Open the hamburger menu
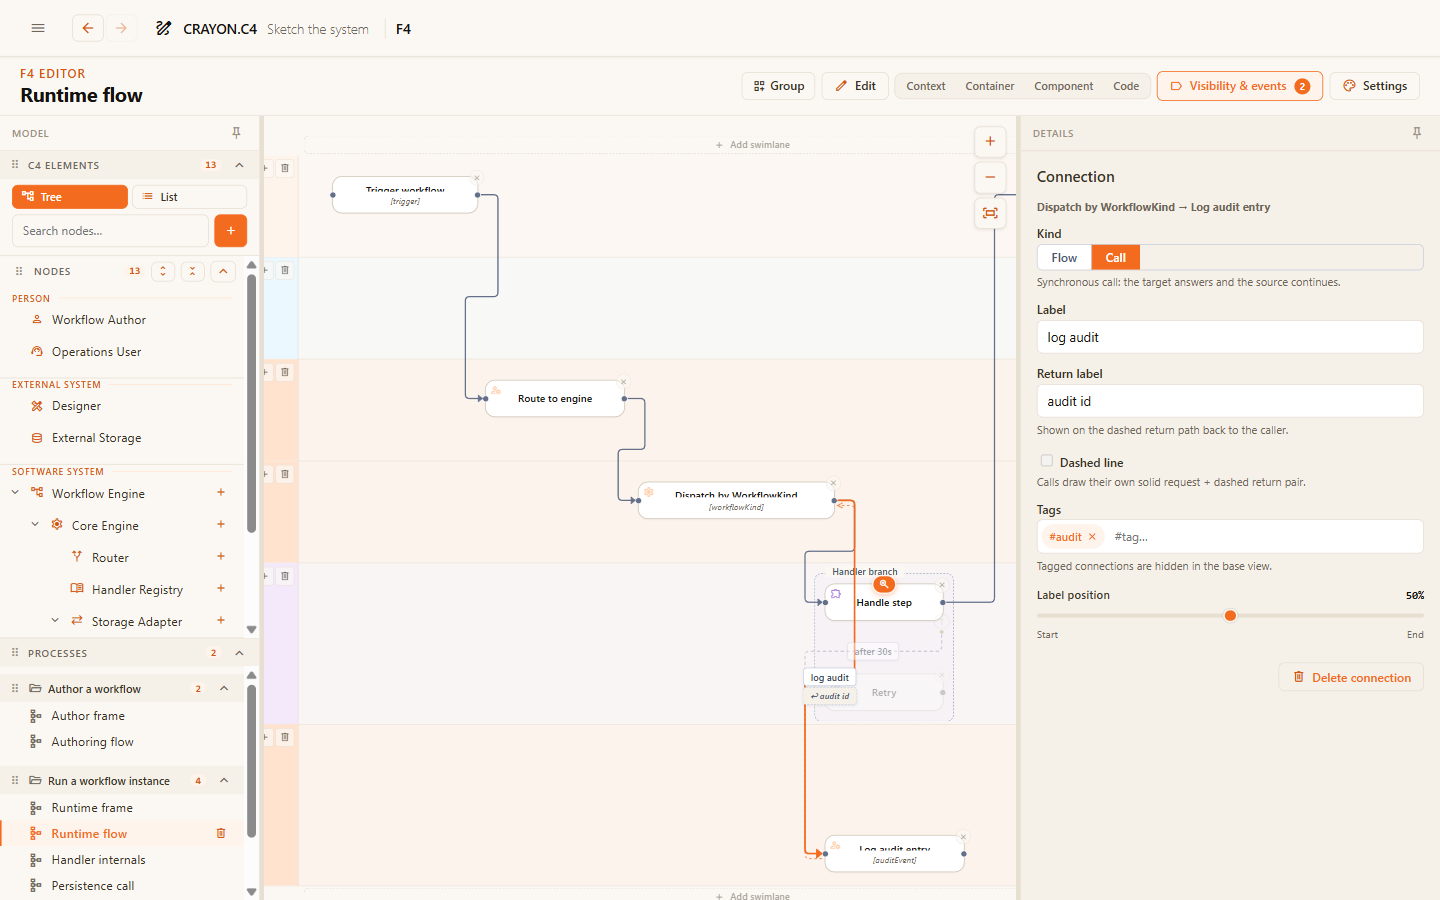1440x900 pixels. point(38,28)
